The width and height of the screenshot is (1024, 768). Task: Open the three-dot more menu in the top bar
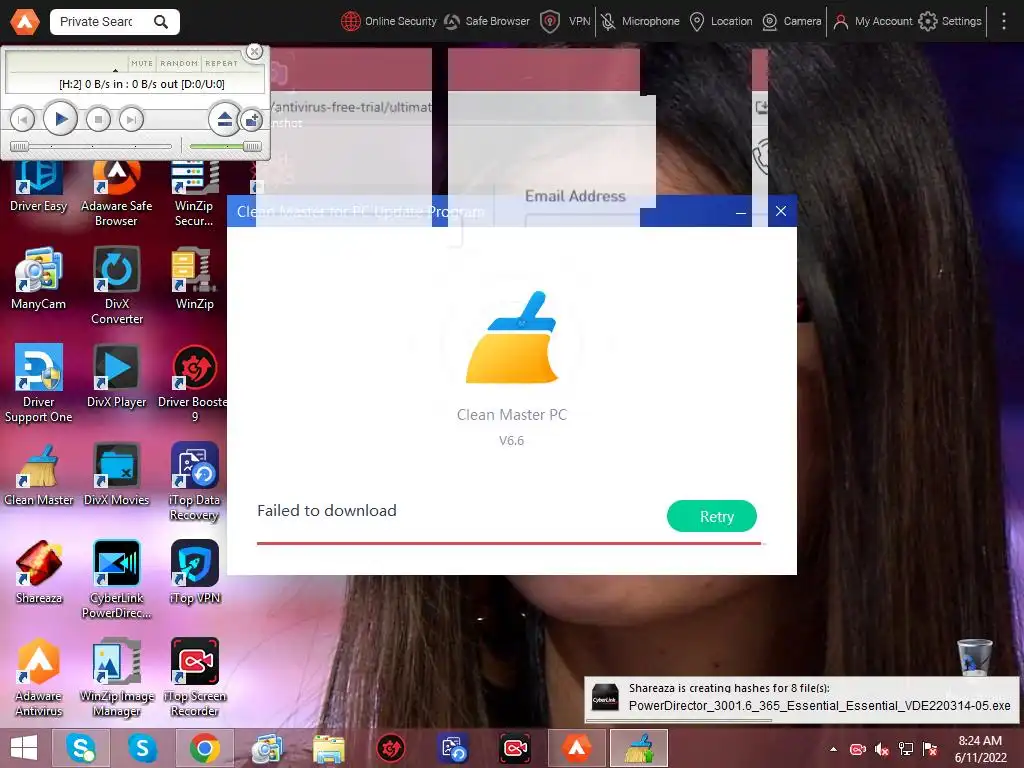click(x=1004, y=22)
